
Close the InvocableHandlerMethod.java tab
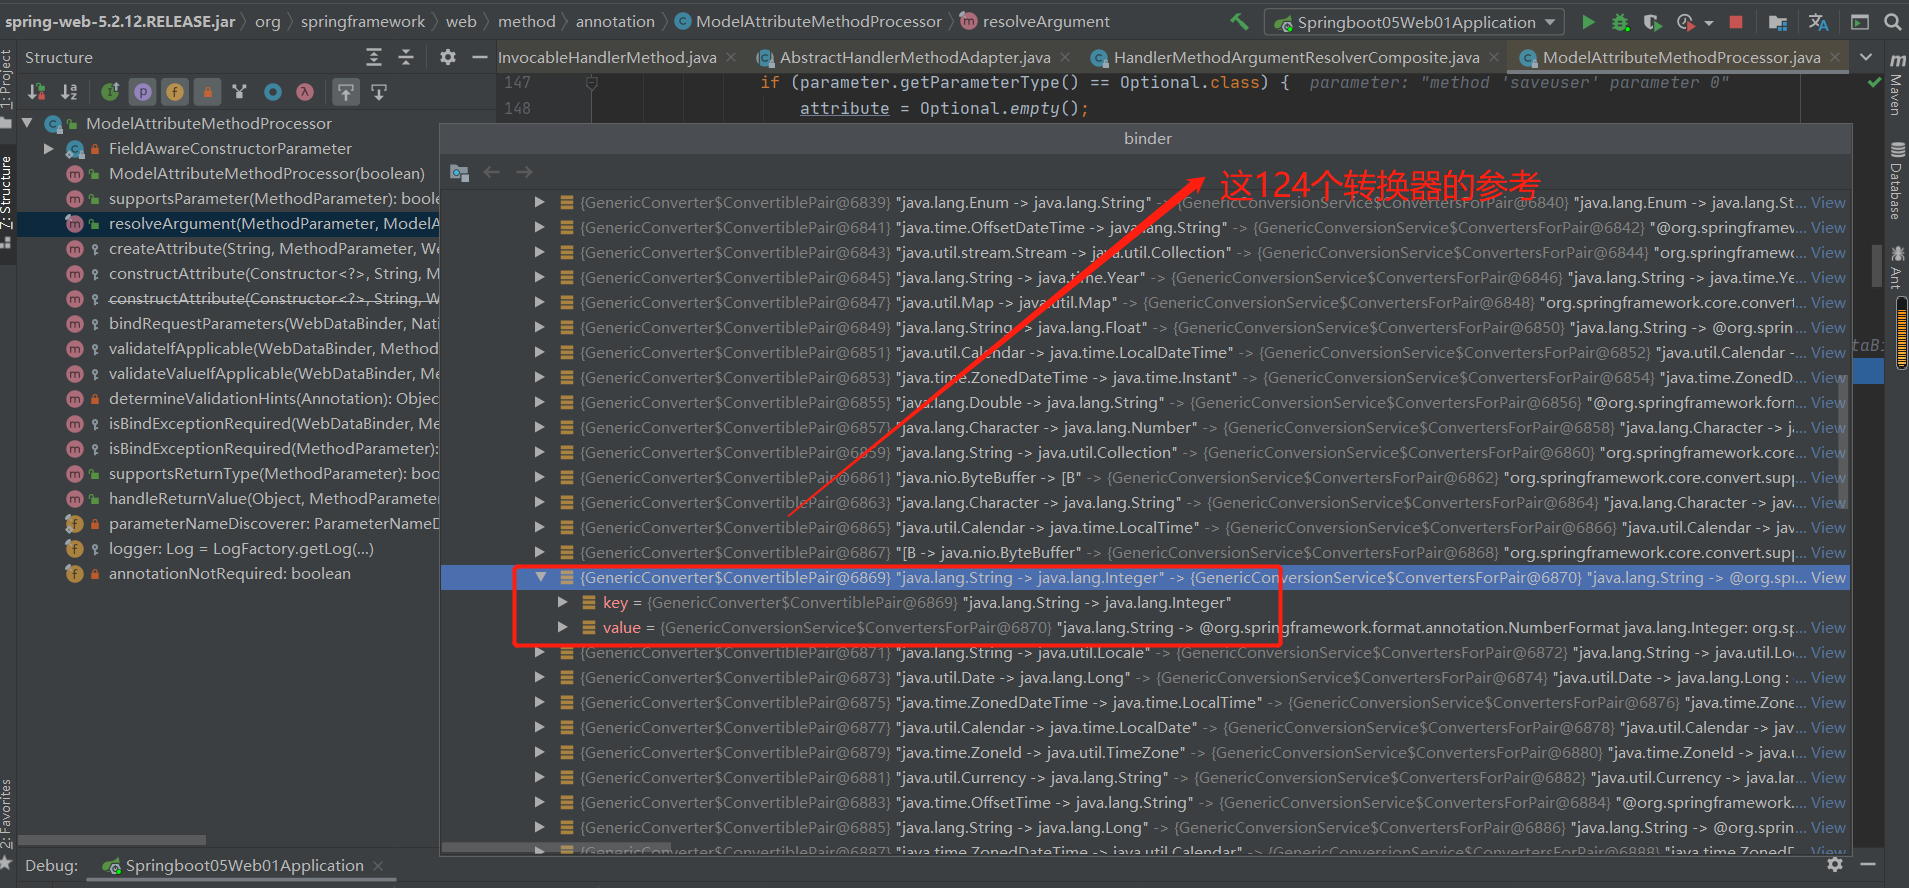point(731,58)
